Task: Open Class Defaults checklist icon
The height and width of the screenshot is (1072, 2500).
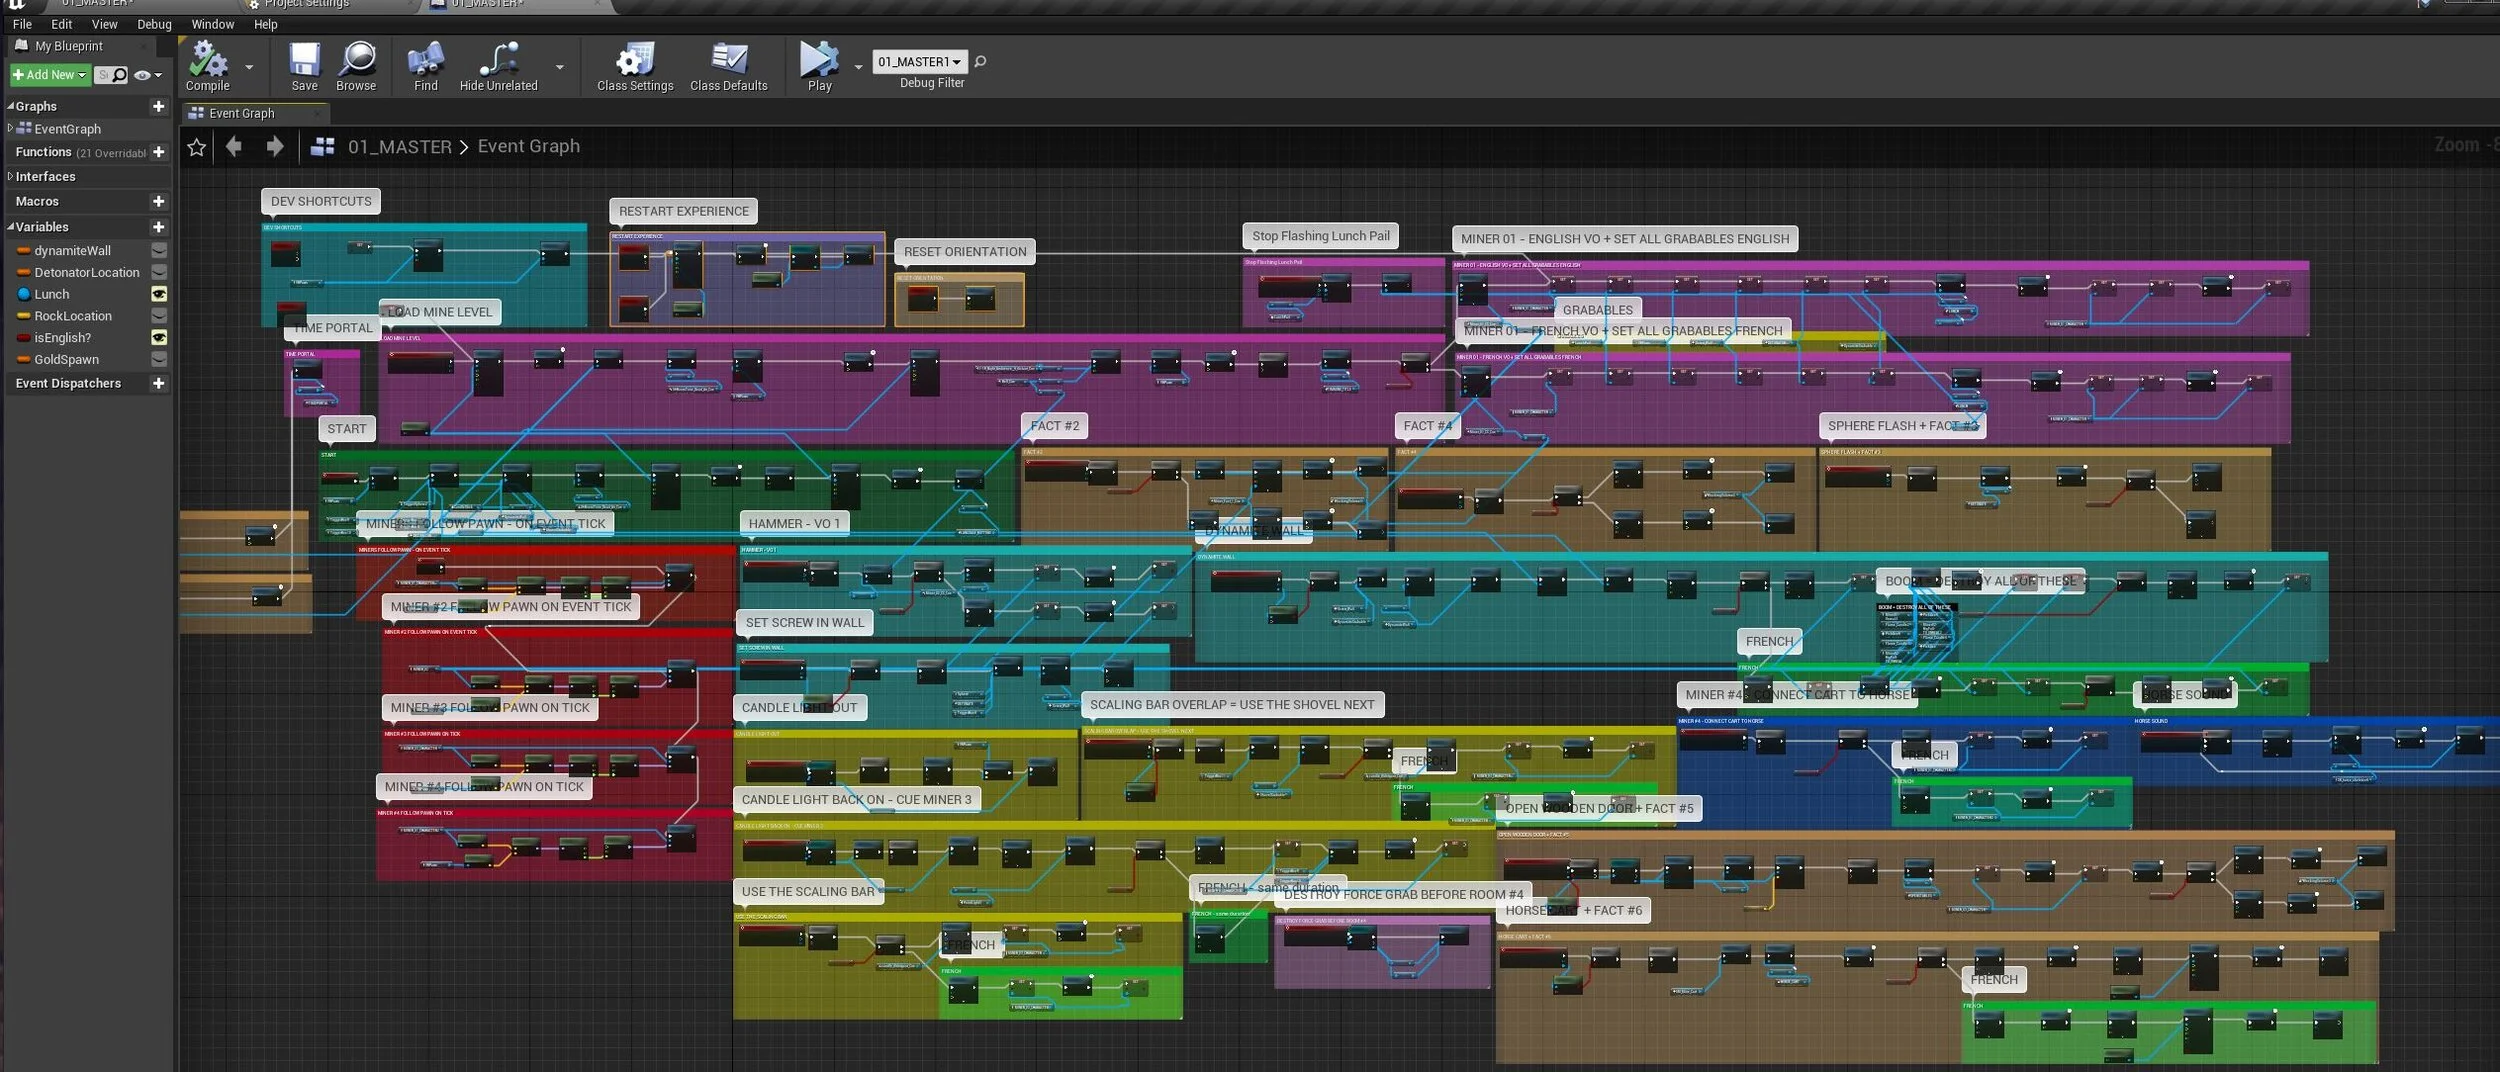Action: click(728, 59)
